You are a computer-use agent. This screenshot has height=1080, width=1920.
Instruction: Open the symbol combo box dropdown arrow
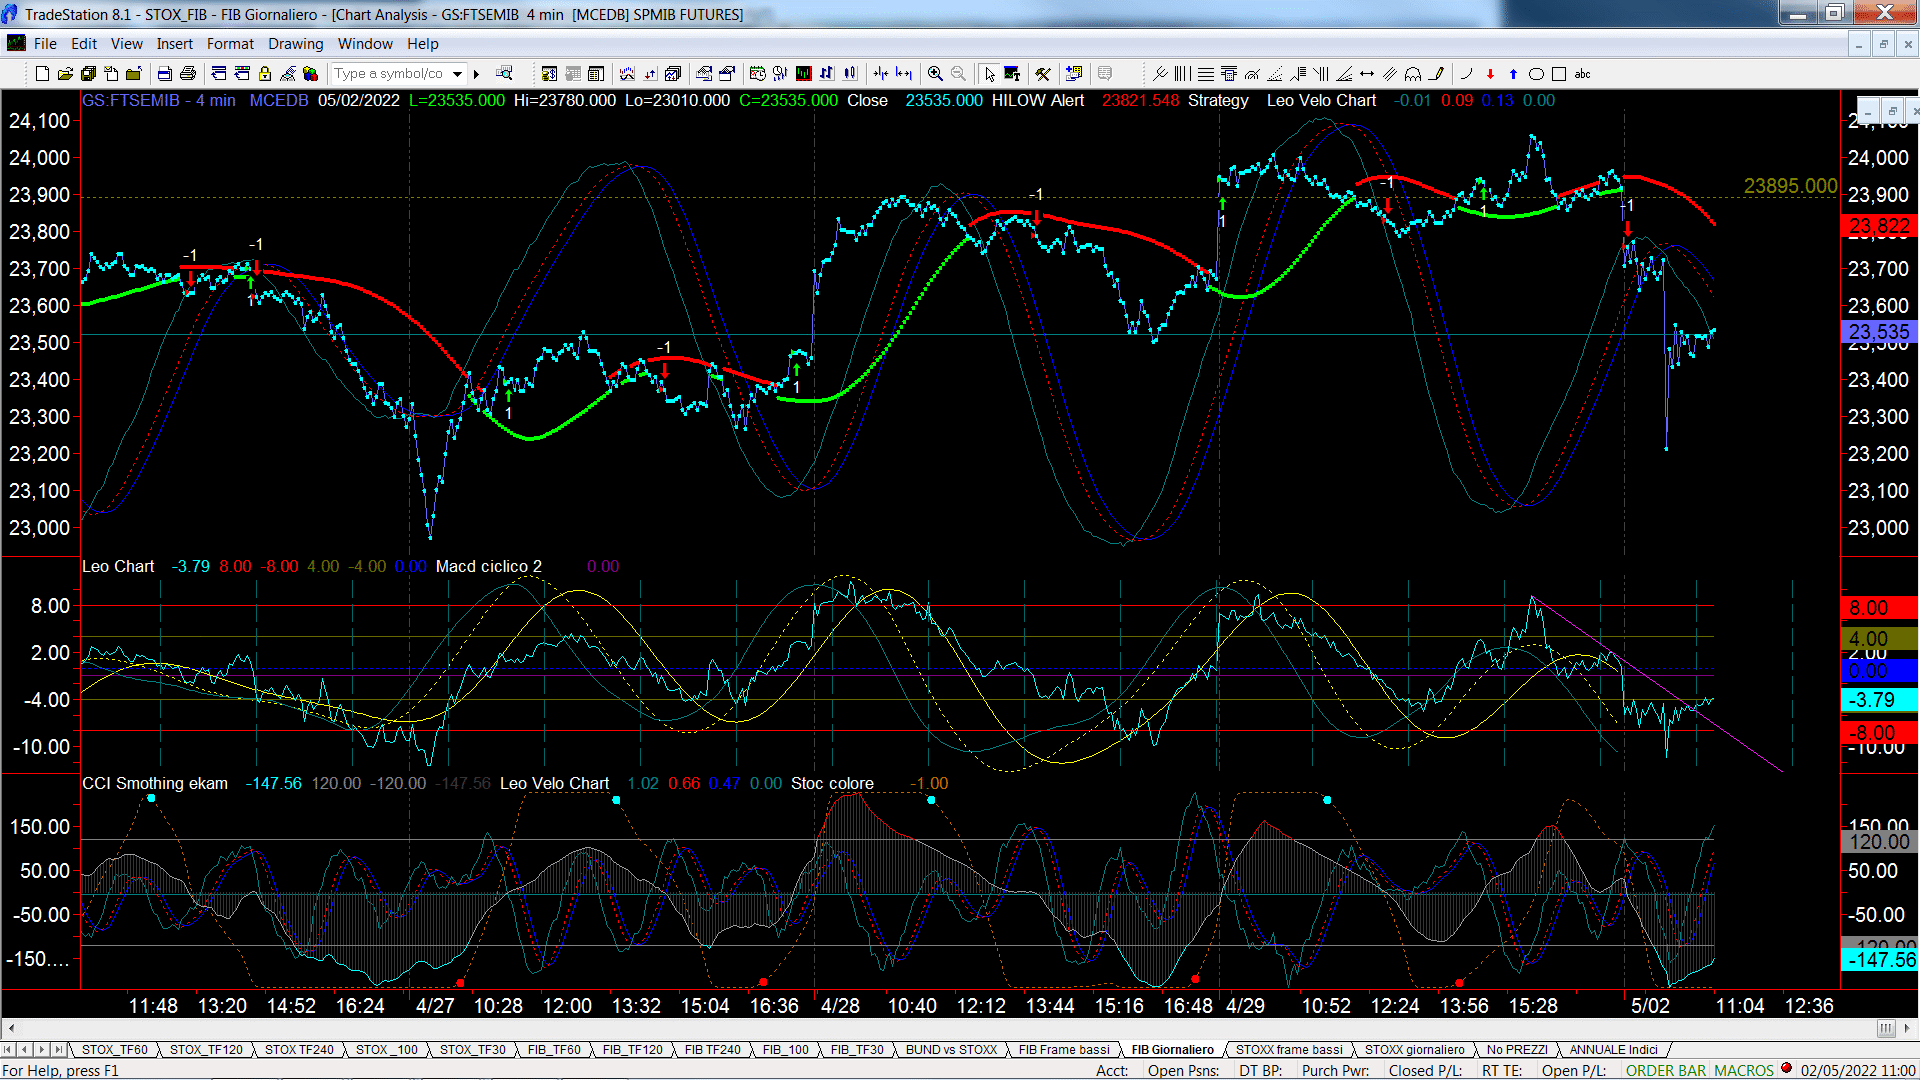(x=457, y=73)
